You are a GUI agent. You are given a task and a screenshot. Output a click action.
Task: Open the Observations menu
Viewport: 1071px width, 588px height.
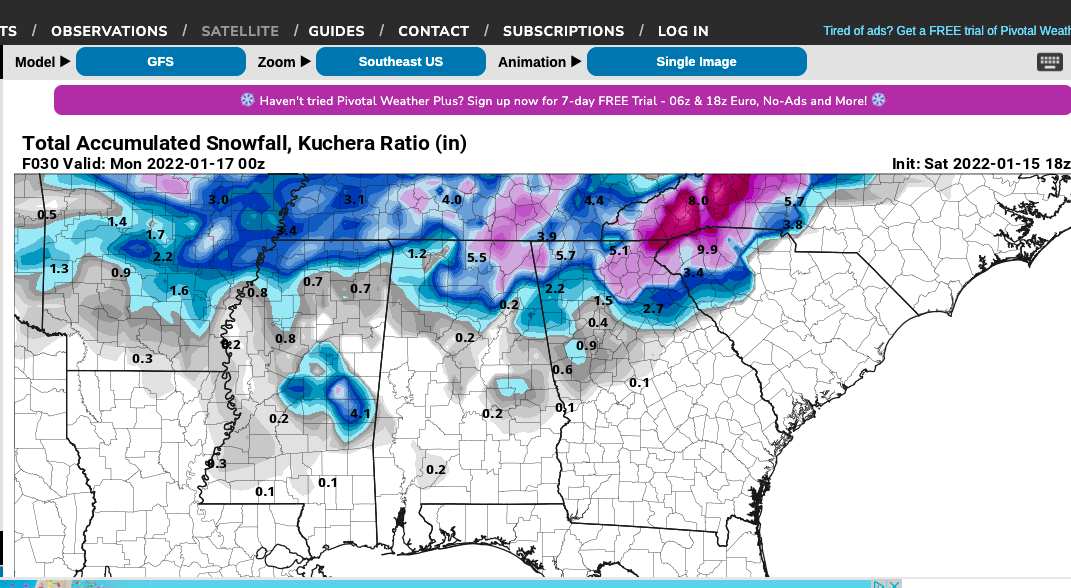tap(109, 31)
